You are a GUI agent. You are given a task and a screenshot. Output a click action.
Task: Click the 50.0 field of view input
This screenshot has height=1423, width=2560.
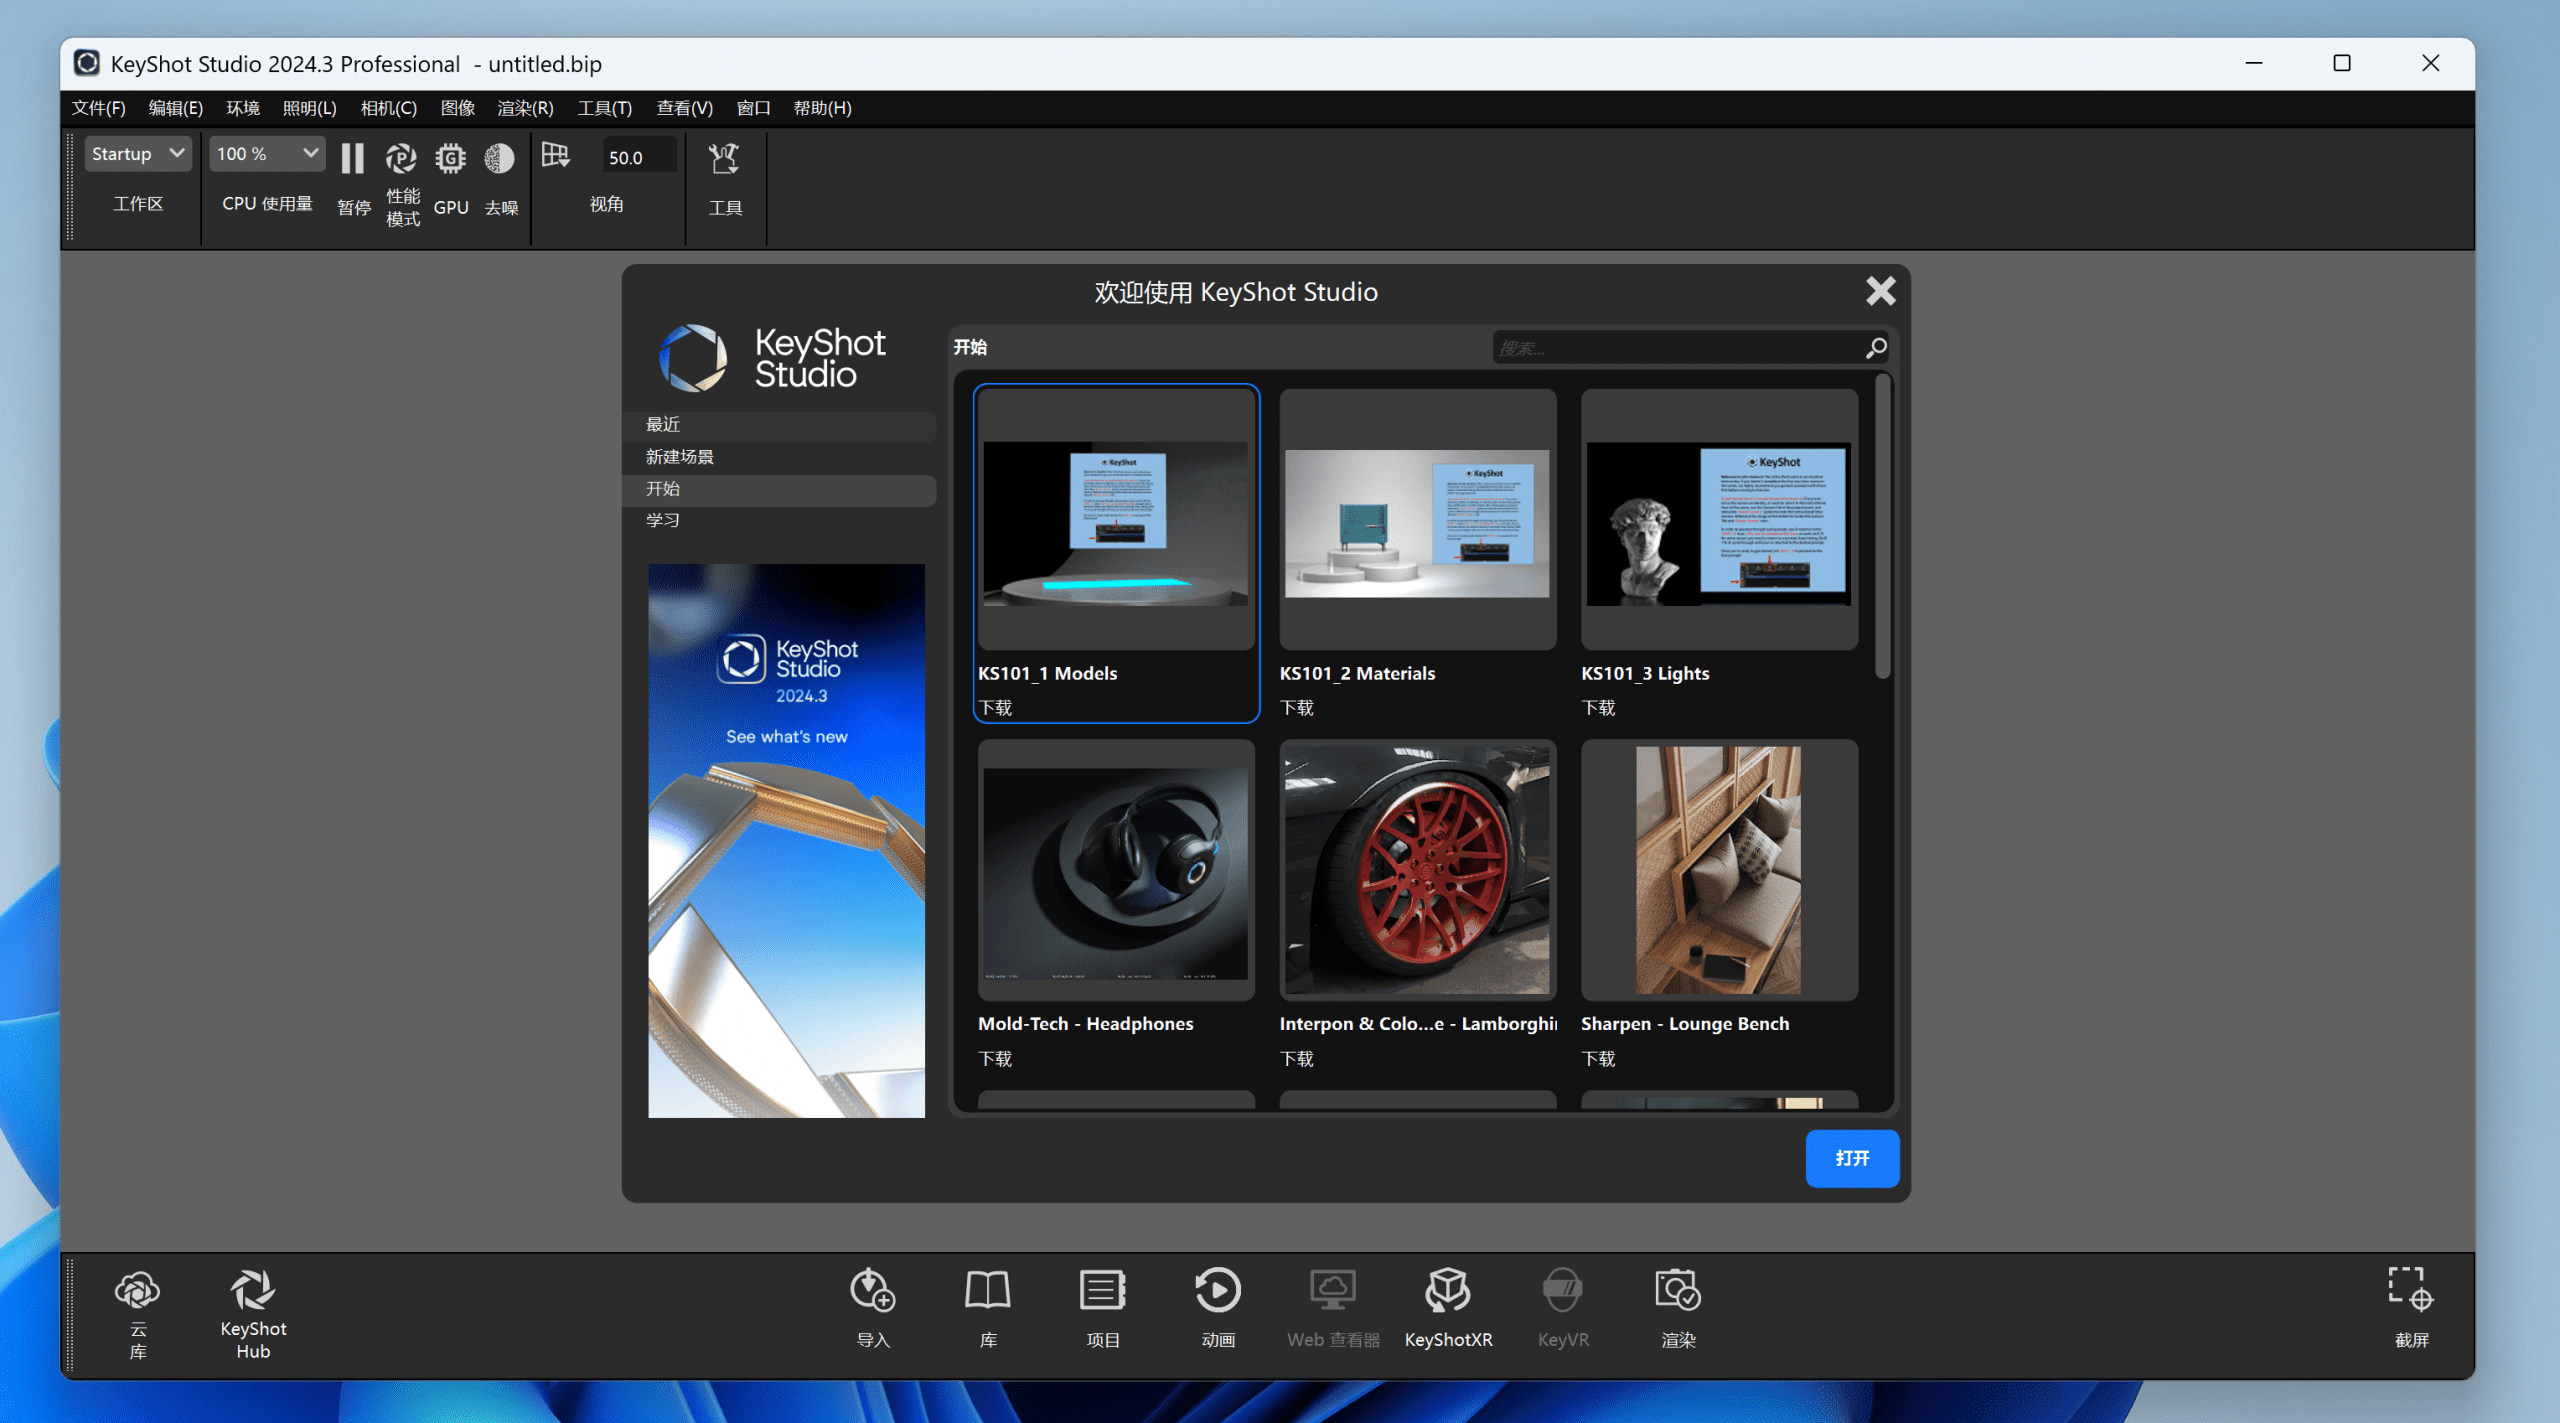click(x=638, y=157)
